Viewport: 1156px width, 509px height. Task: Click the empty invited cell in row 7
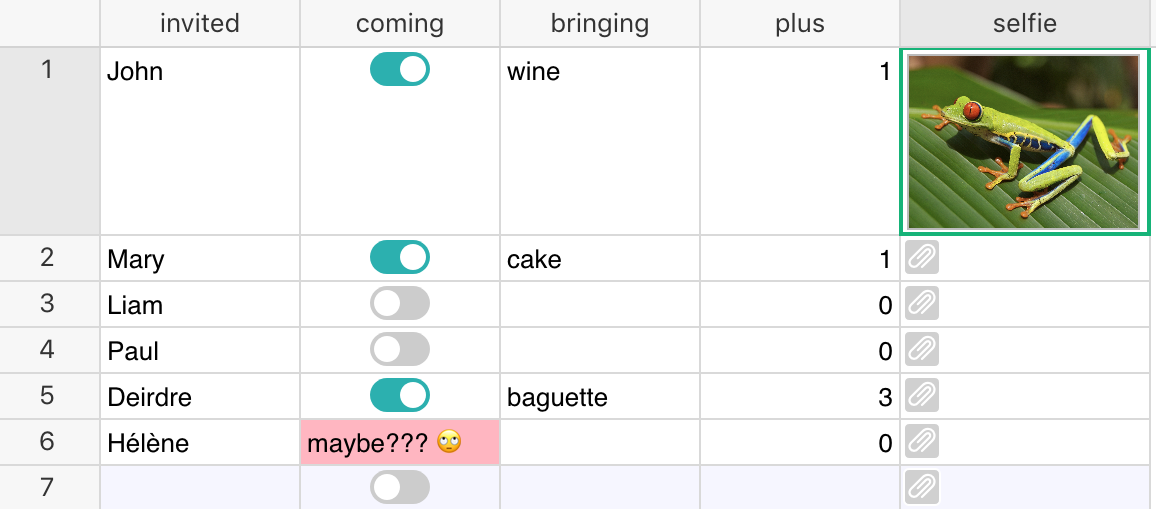[200, 488]
